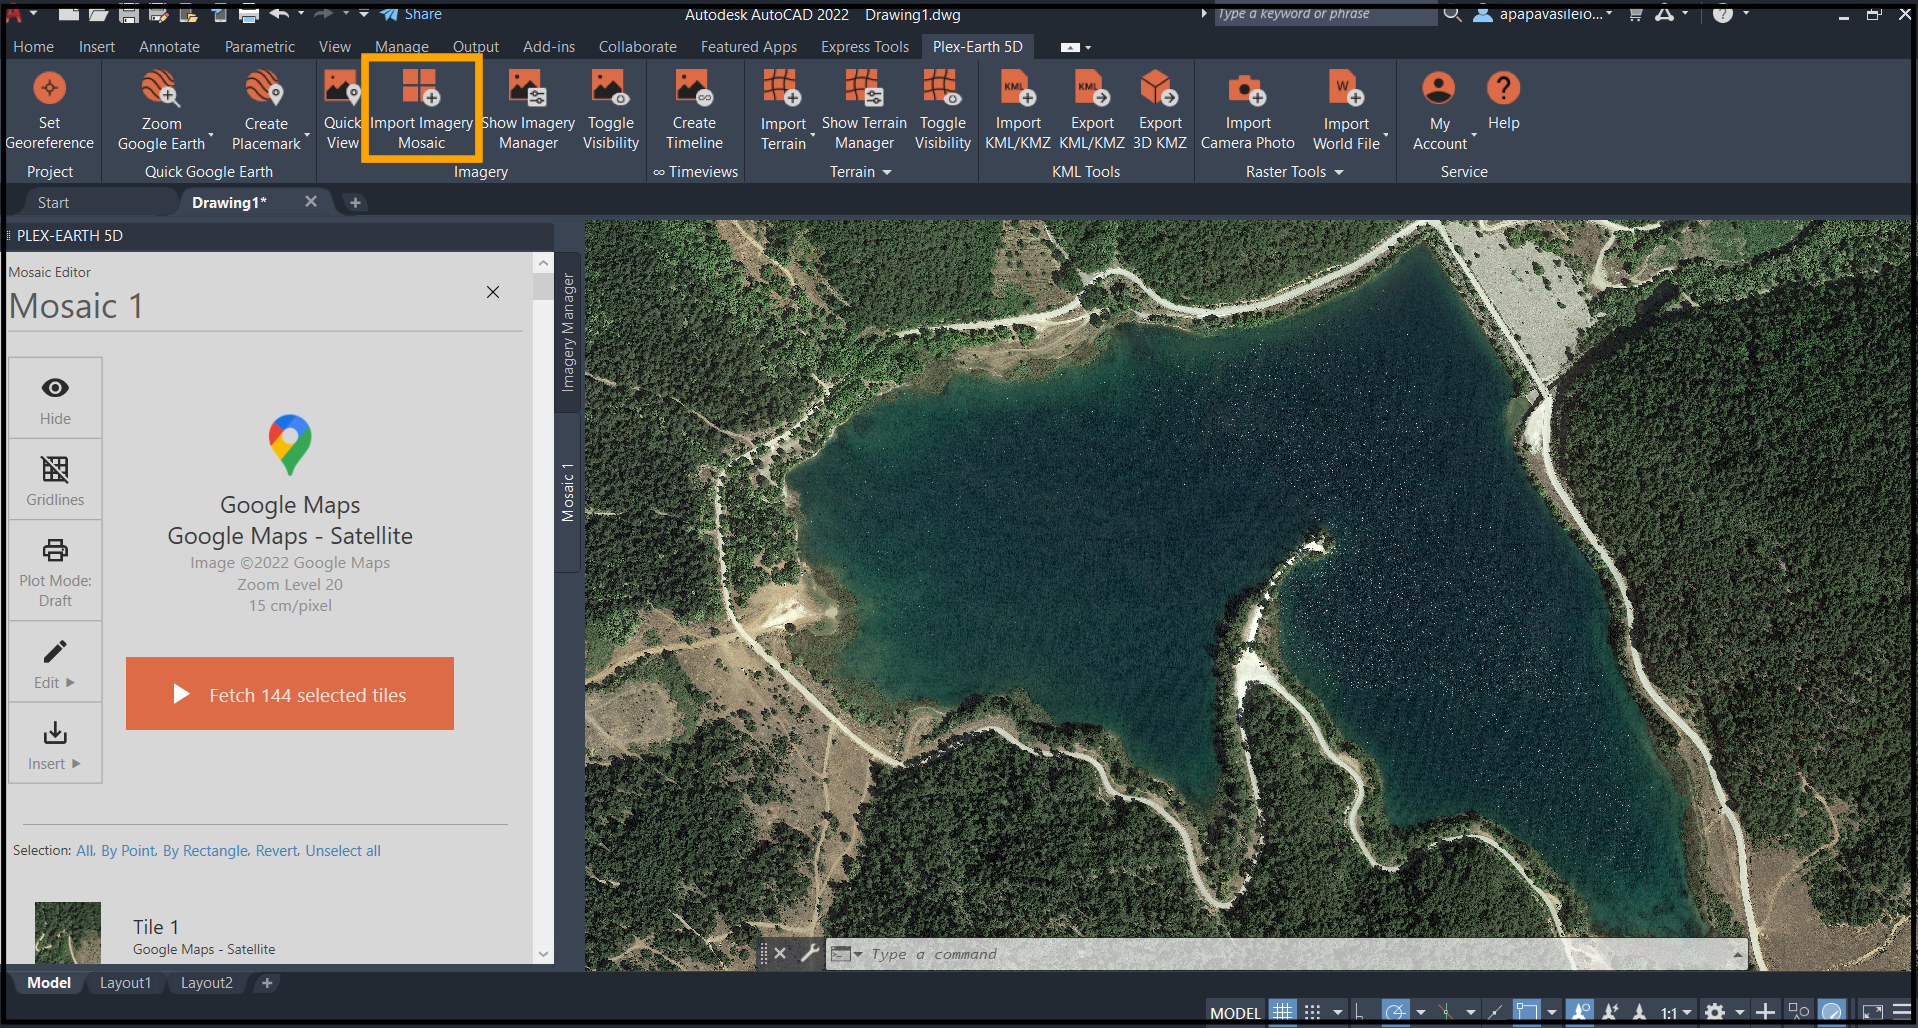The image size is (1918, 1028).
Task: Select the Gridlines option in Mosaic Editor
Action: tap(54, 479)
